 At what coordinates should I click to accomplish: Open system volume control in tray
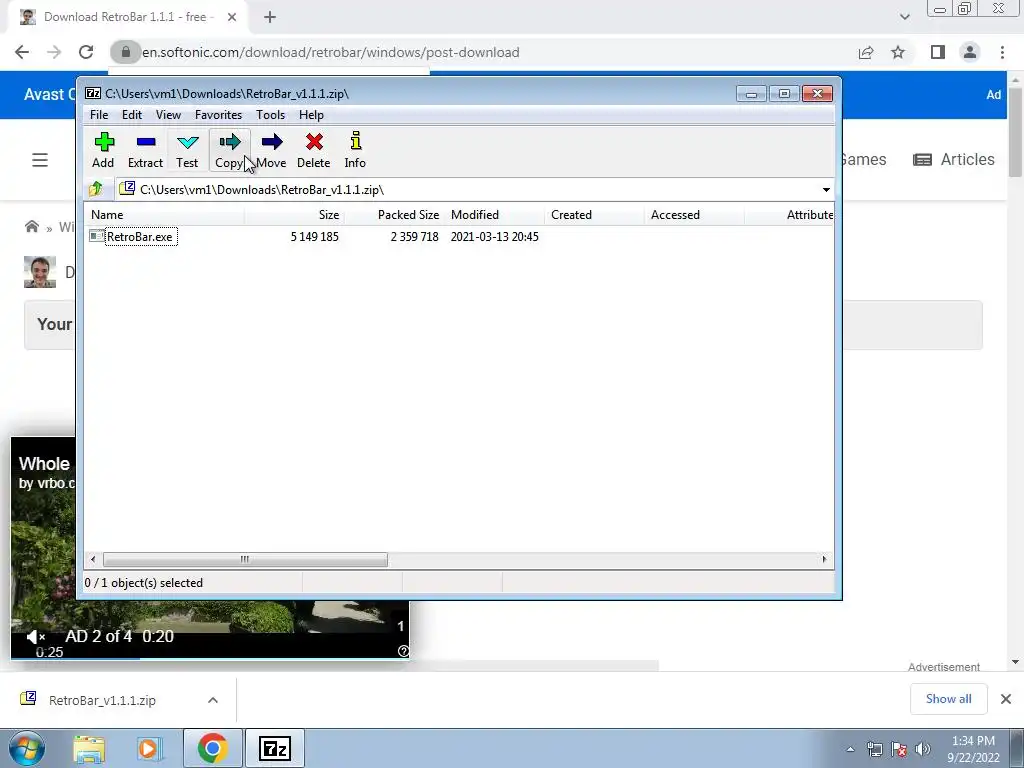(x=922, y=749)
